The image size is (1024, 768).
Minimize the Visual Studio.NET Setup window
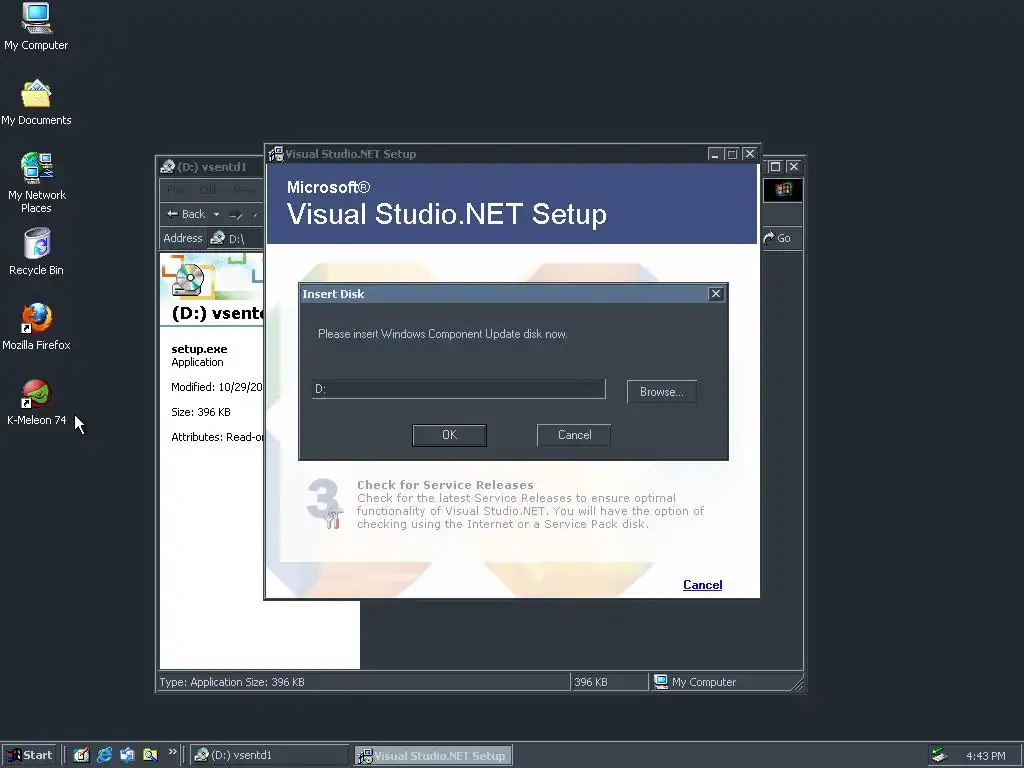(715, 154)
